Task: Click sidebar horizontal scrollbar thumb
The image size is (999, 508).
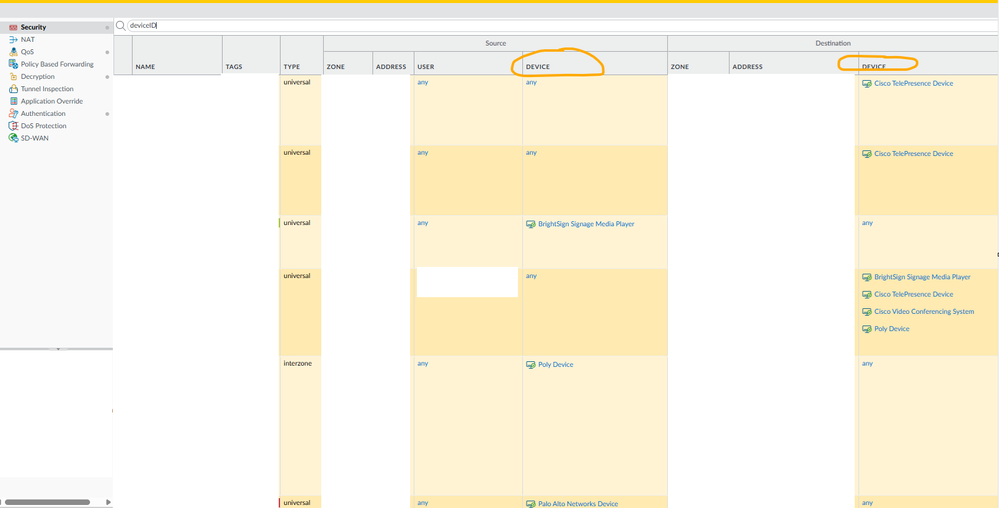Action: [x=47, y=502]
